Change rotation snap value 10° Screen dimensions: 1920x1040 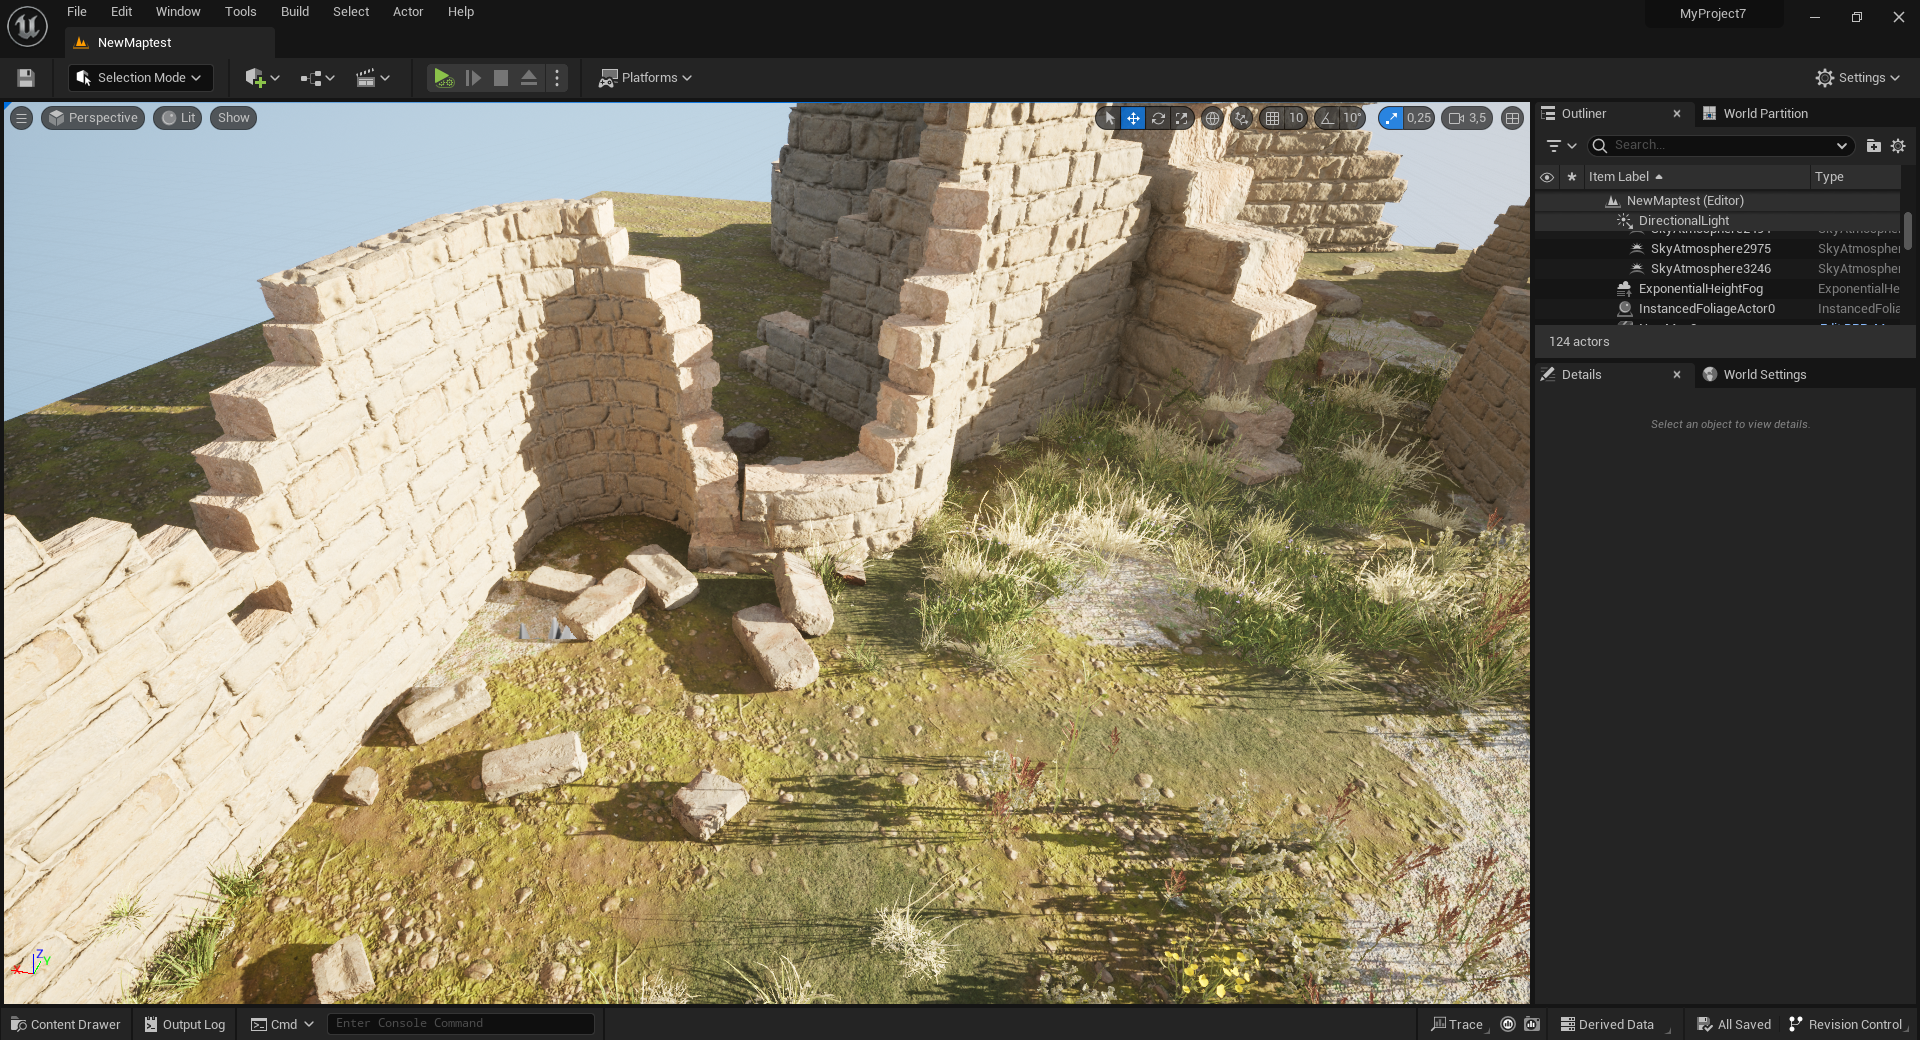pos(1352,118)
